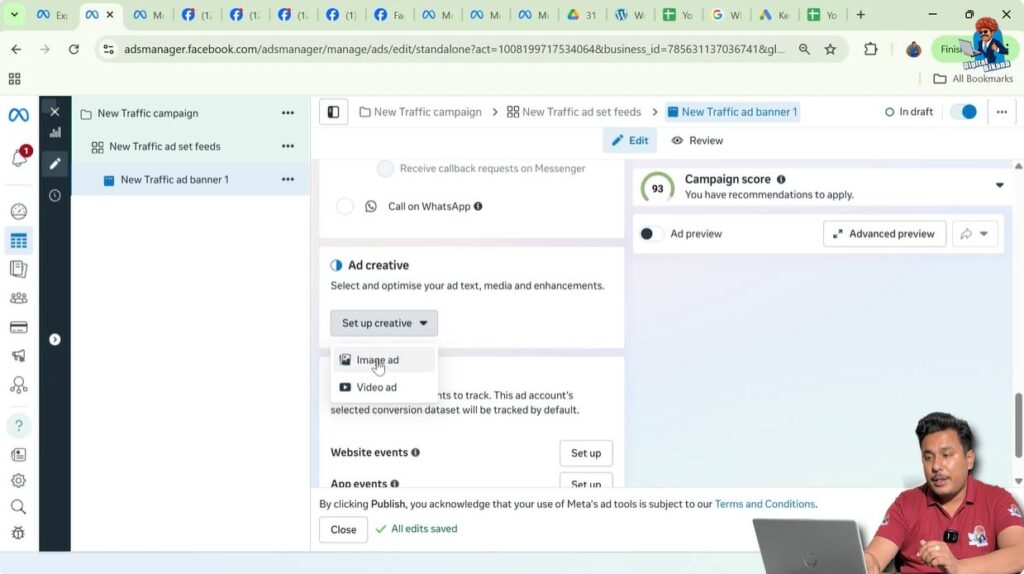Click the notifications bell icon
The width and height of the screenshot is (1024, 574).
pyautogui.click(x=18, y=159)
